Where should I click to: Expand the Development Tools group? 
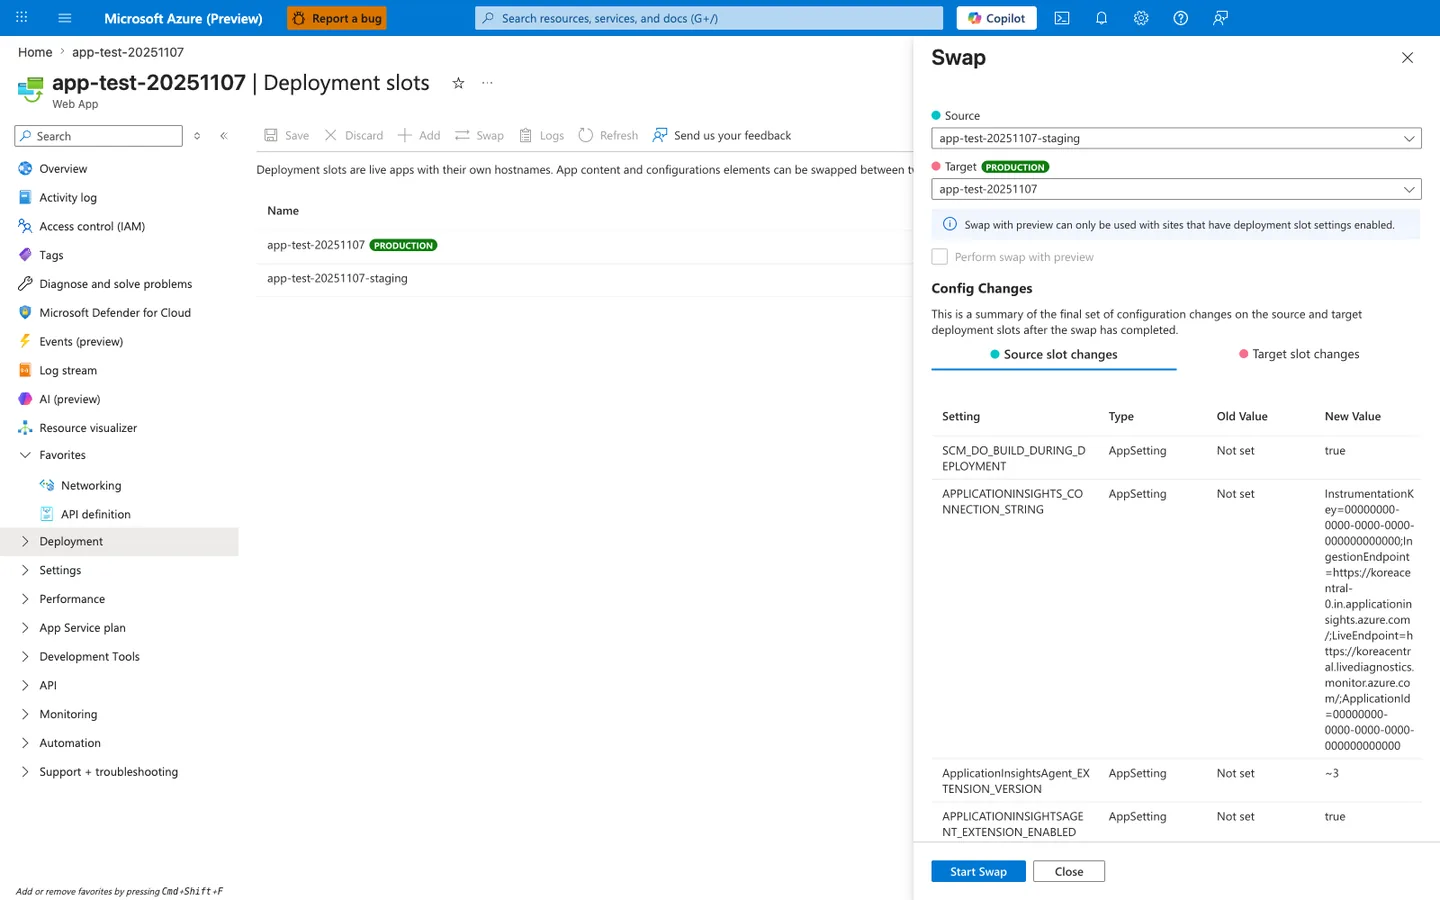coord(120,656)
